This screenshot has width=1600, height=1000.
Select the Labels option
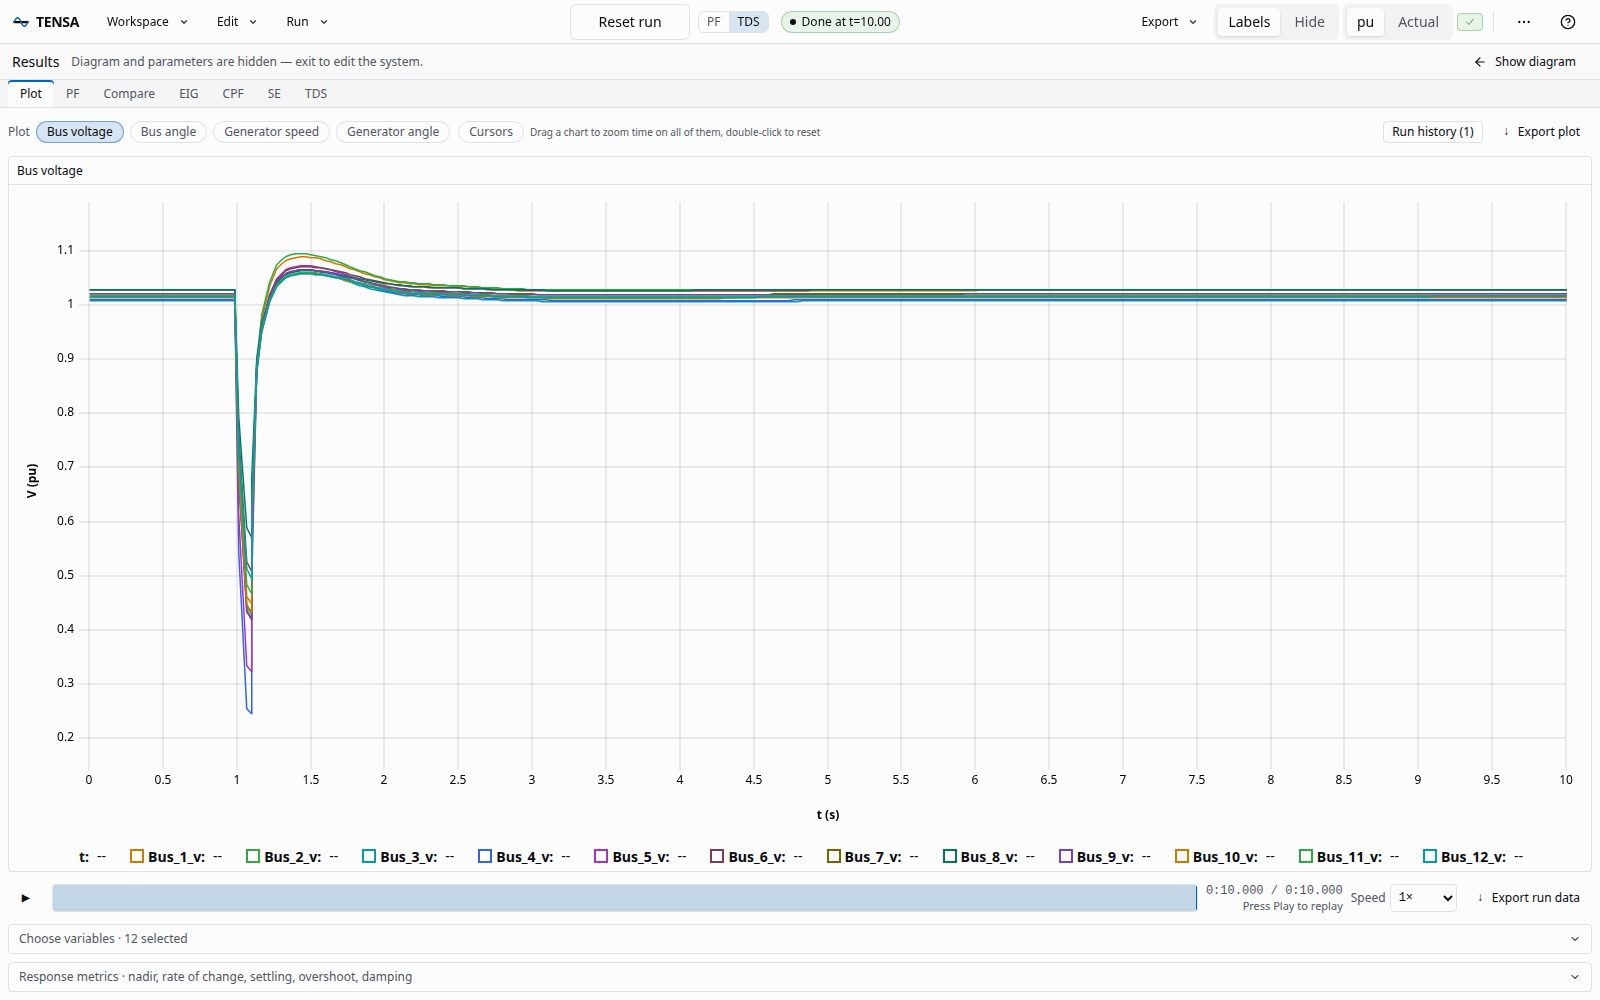tap(1249, 22)
